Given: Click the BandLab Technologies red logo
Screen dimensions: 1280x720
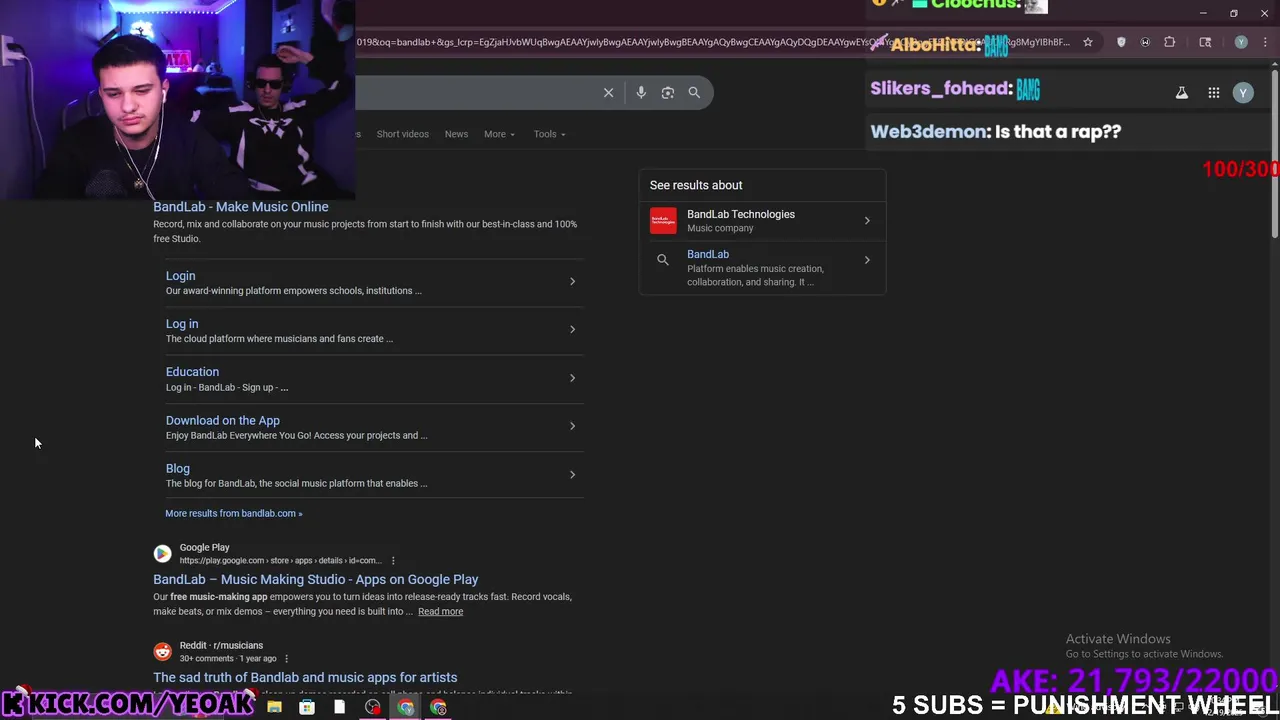Looking at the screenshot, I should click(663, 220).
